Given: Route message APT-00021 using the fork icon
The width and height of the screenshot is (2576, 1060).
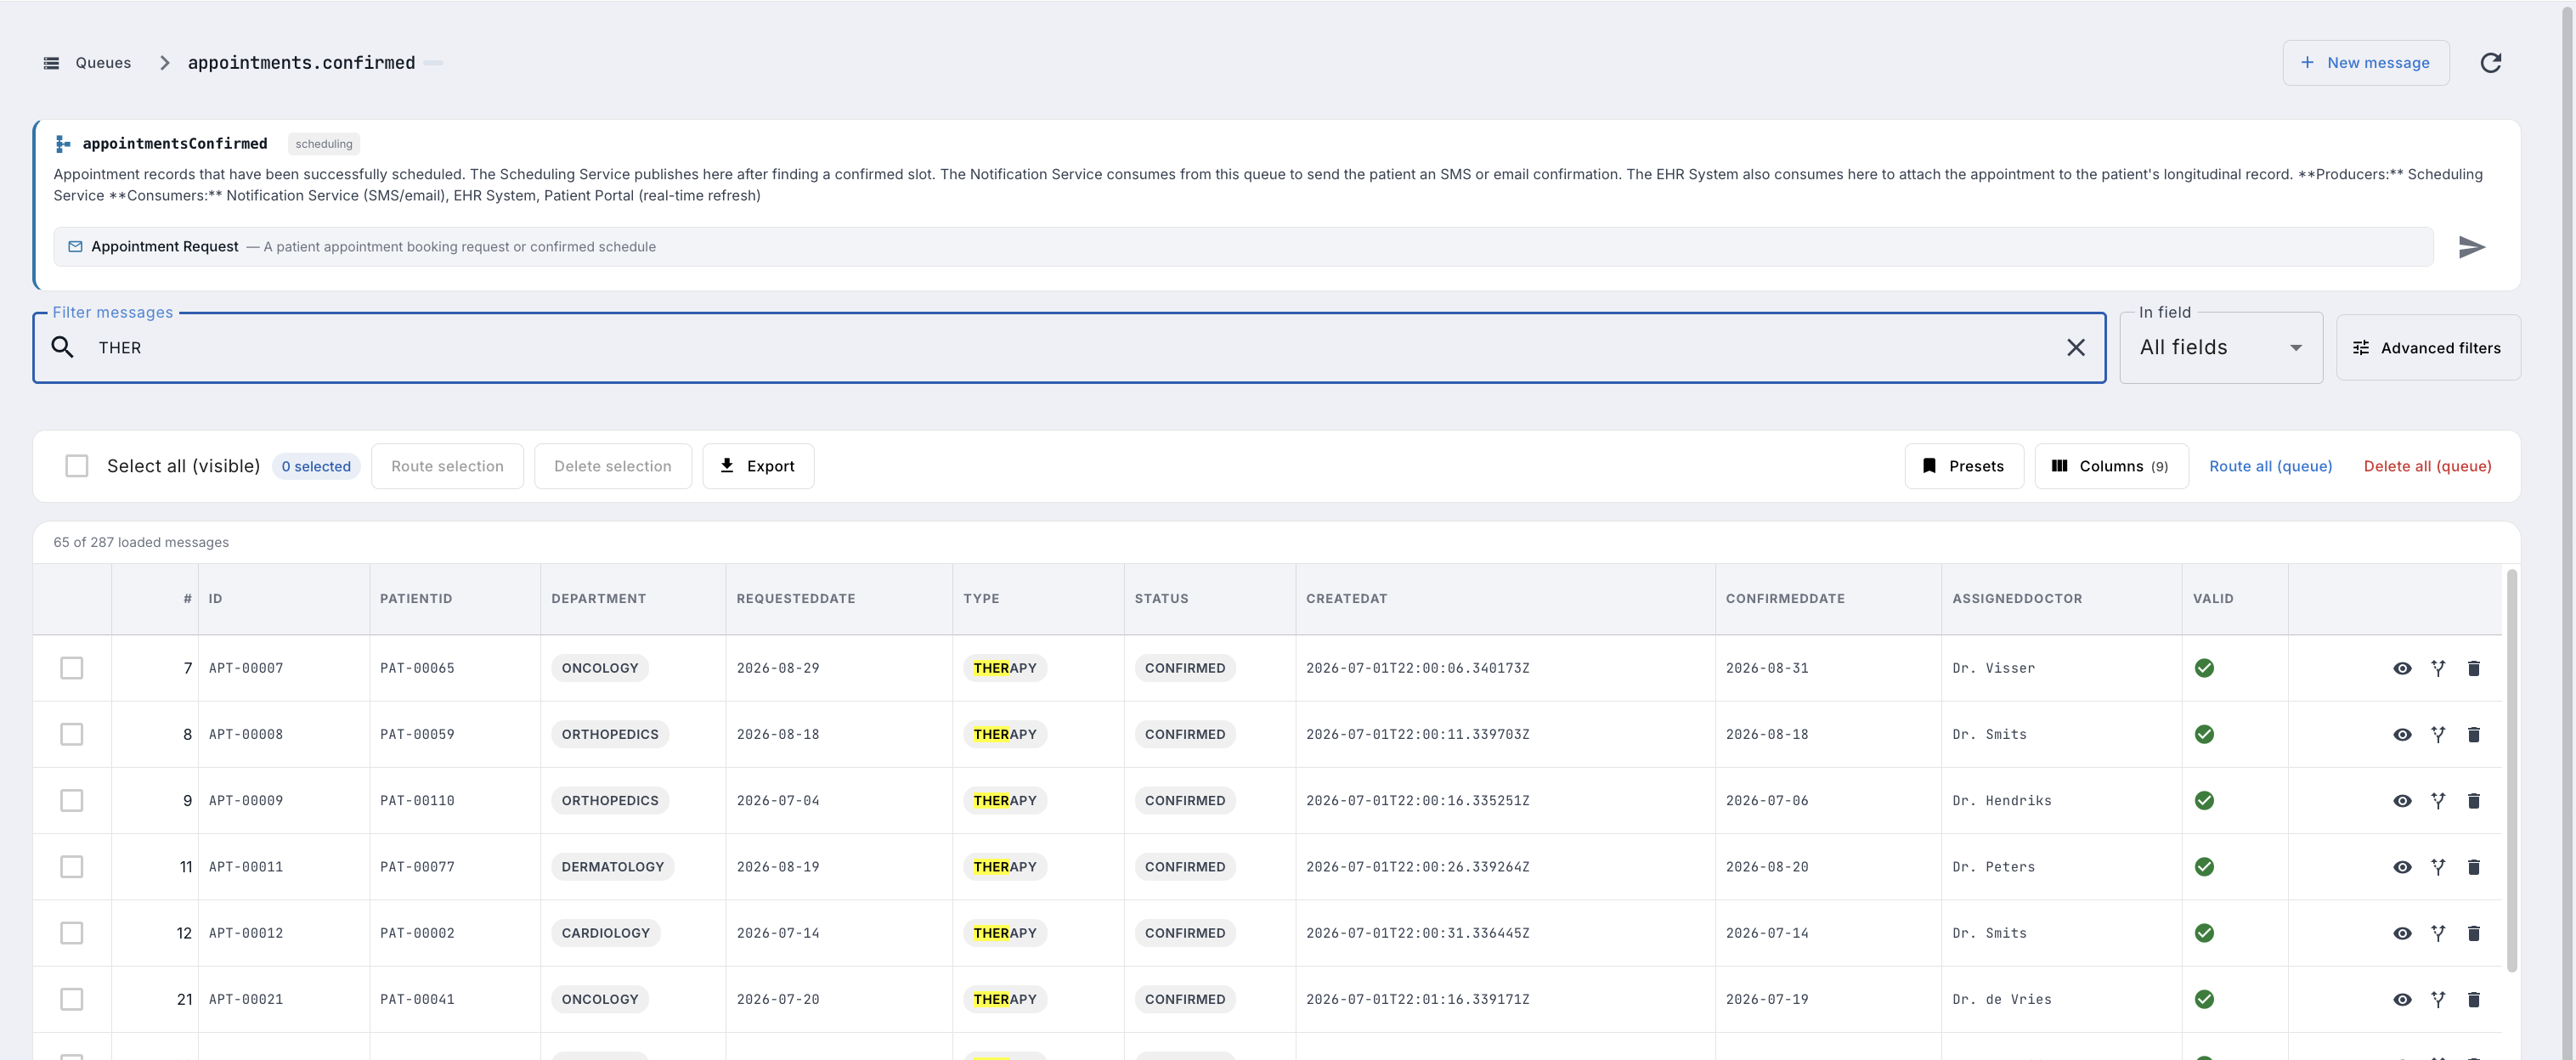Looking at the screenshot, I should click(2438, 1000).
